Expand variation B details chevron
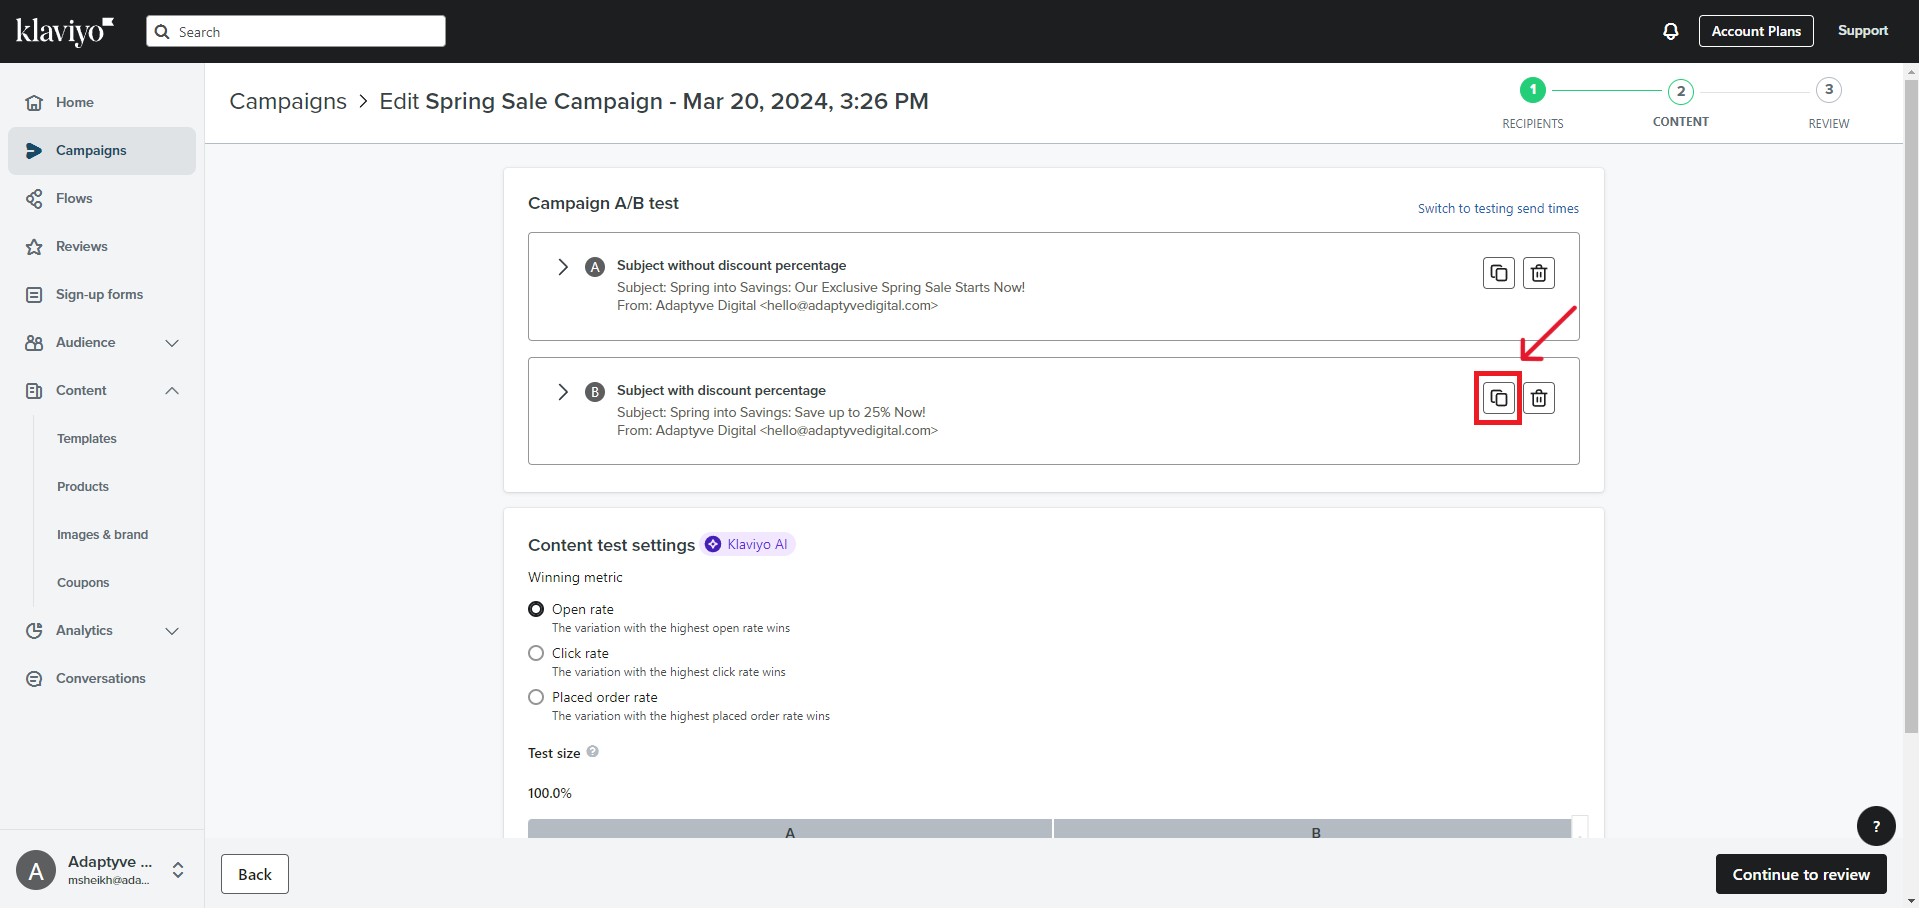The height and width of the screenshot is (908, 1919). click(563, 392)
